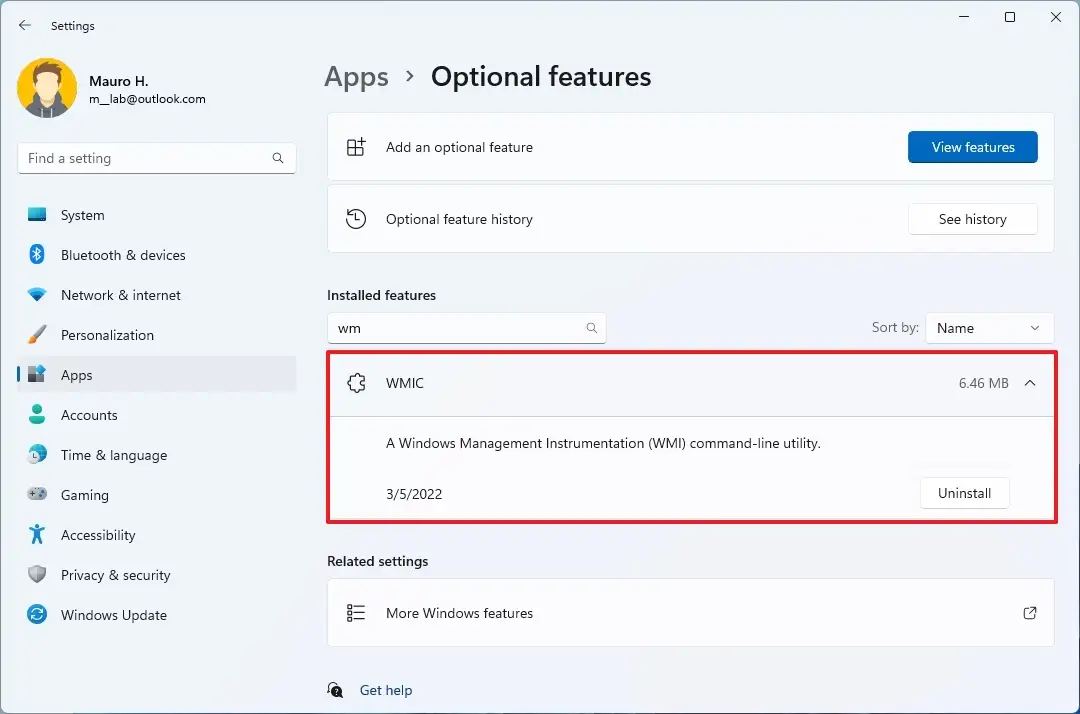Open Bluetooth & devices settings

123,255
